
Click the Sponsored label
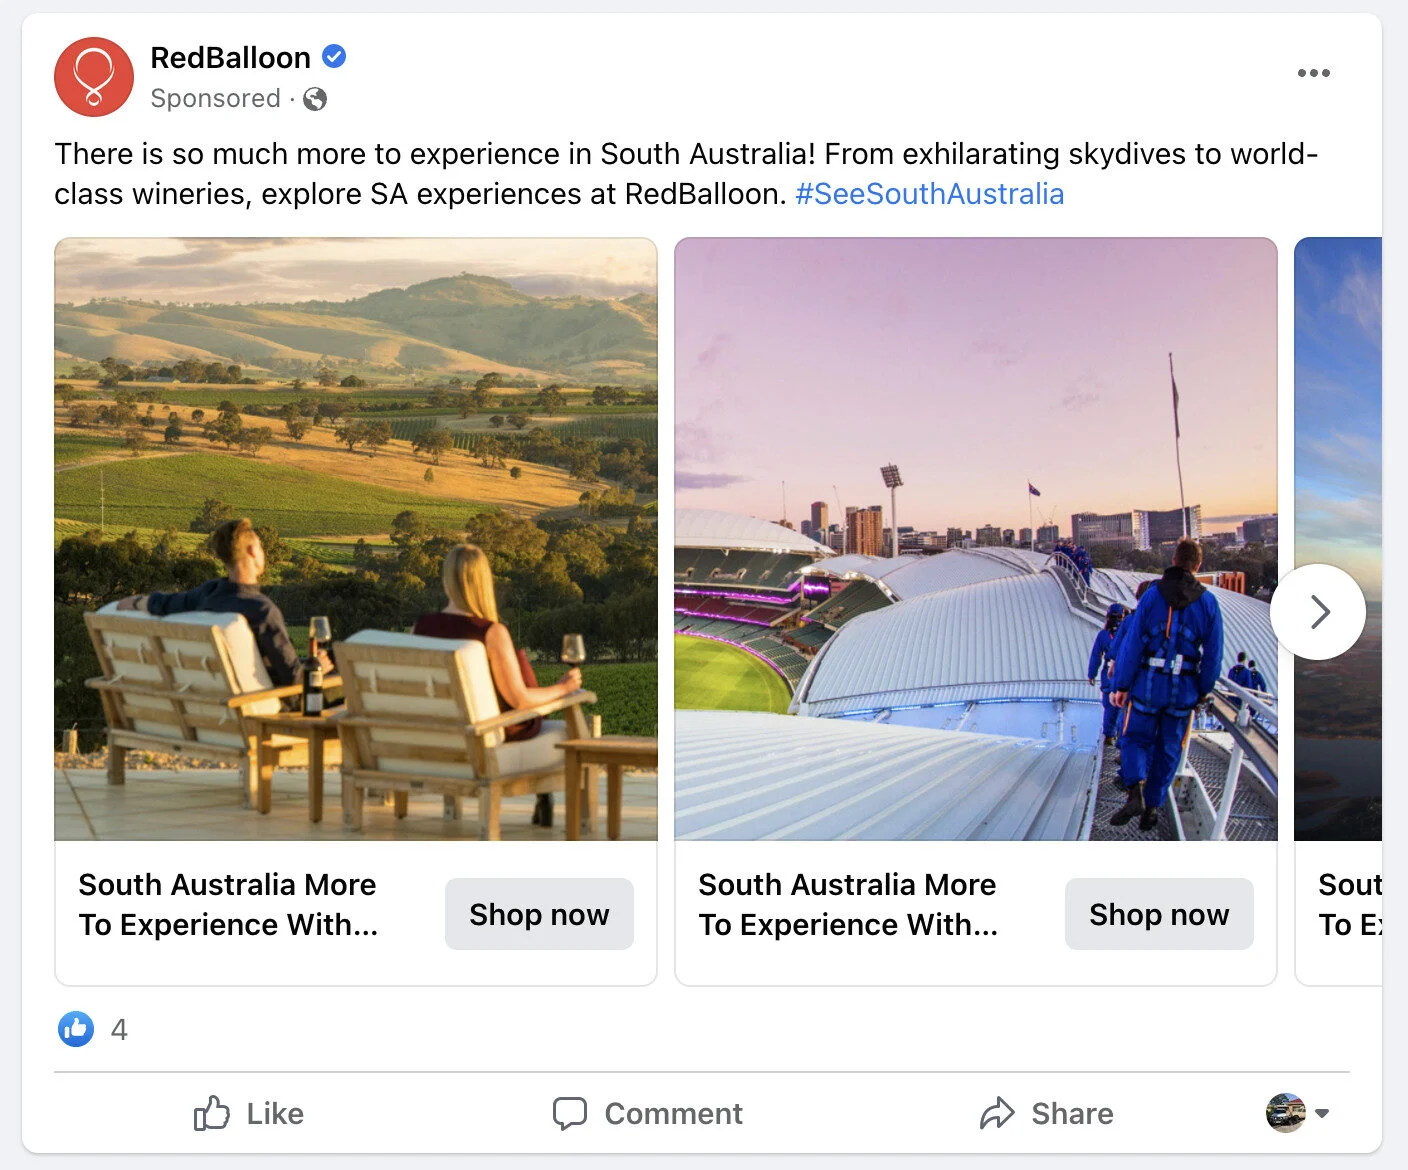point(216,99)
